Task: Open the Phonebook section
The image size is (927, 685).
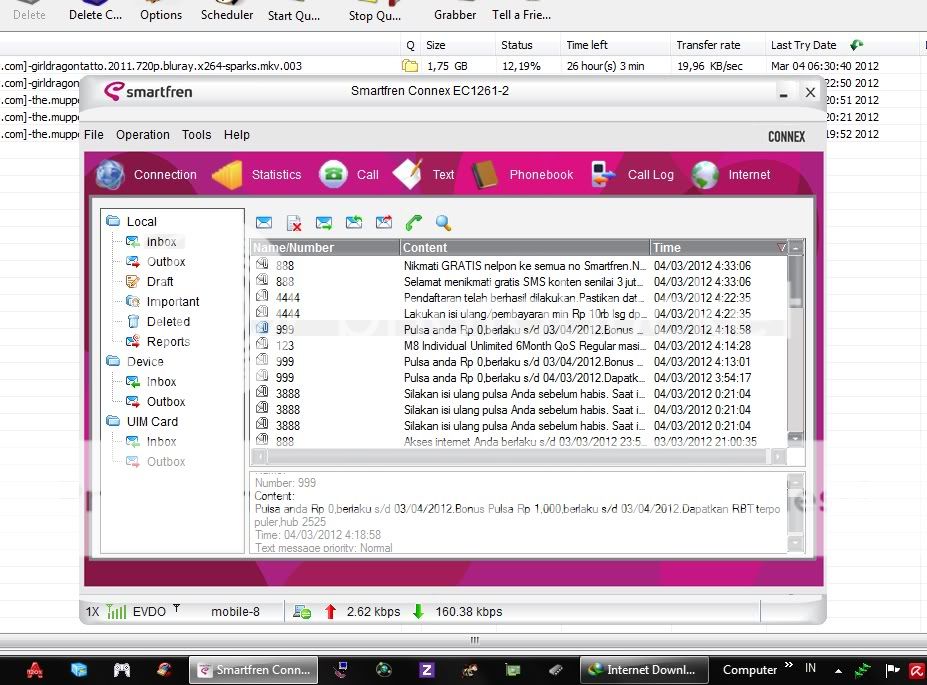Action: tap(523, 175)
